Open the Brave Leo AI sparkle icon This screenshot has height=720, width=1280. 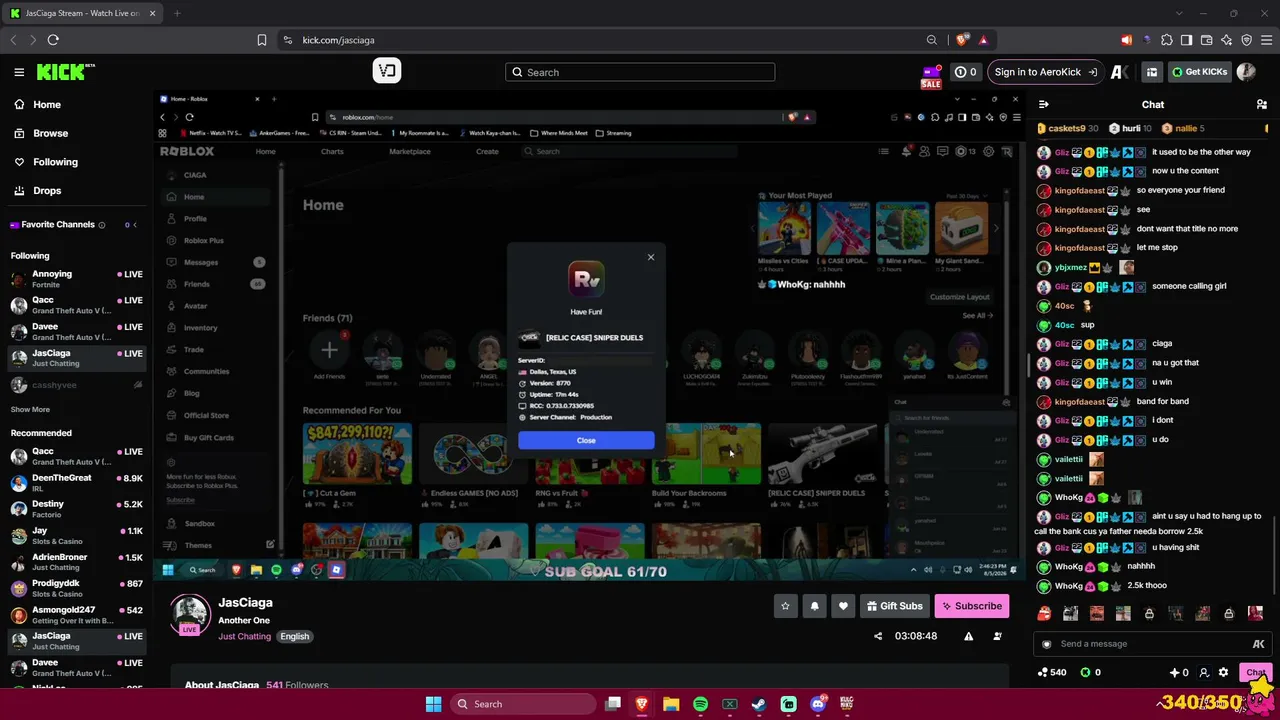1226,40
